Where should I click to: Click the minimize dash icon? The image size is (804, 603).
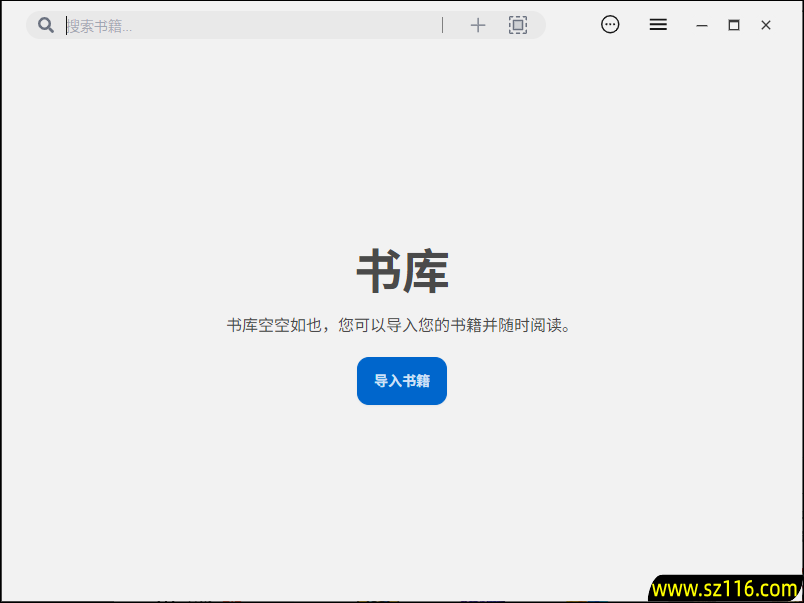tap(702, 24)
